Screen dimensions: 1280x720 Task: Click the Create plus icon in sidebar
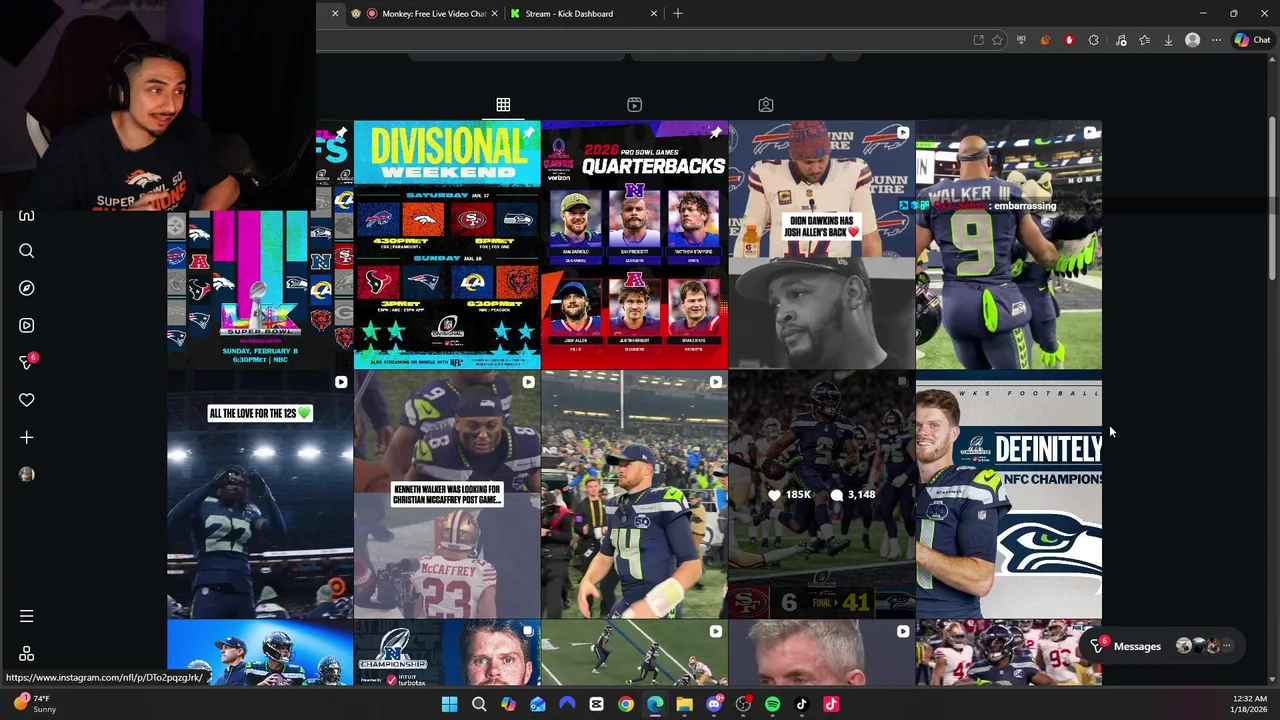tap(27, 437)
